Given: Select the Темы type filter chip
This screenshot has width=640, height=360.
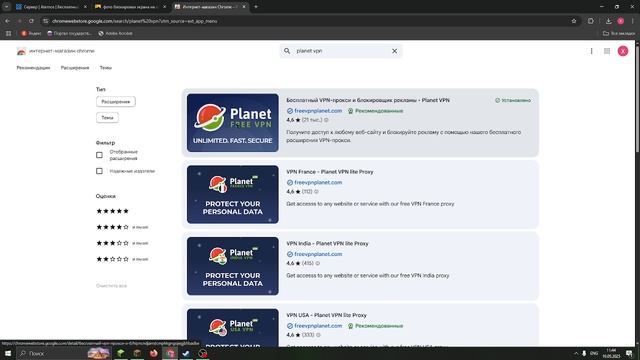Looking at the screenshot, I should pyautogui.click(x=107, y=118).
